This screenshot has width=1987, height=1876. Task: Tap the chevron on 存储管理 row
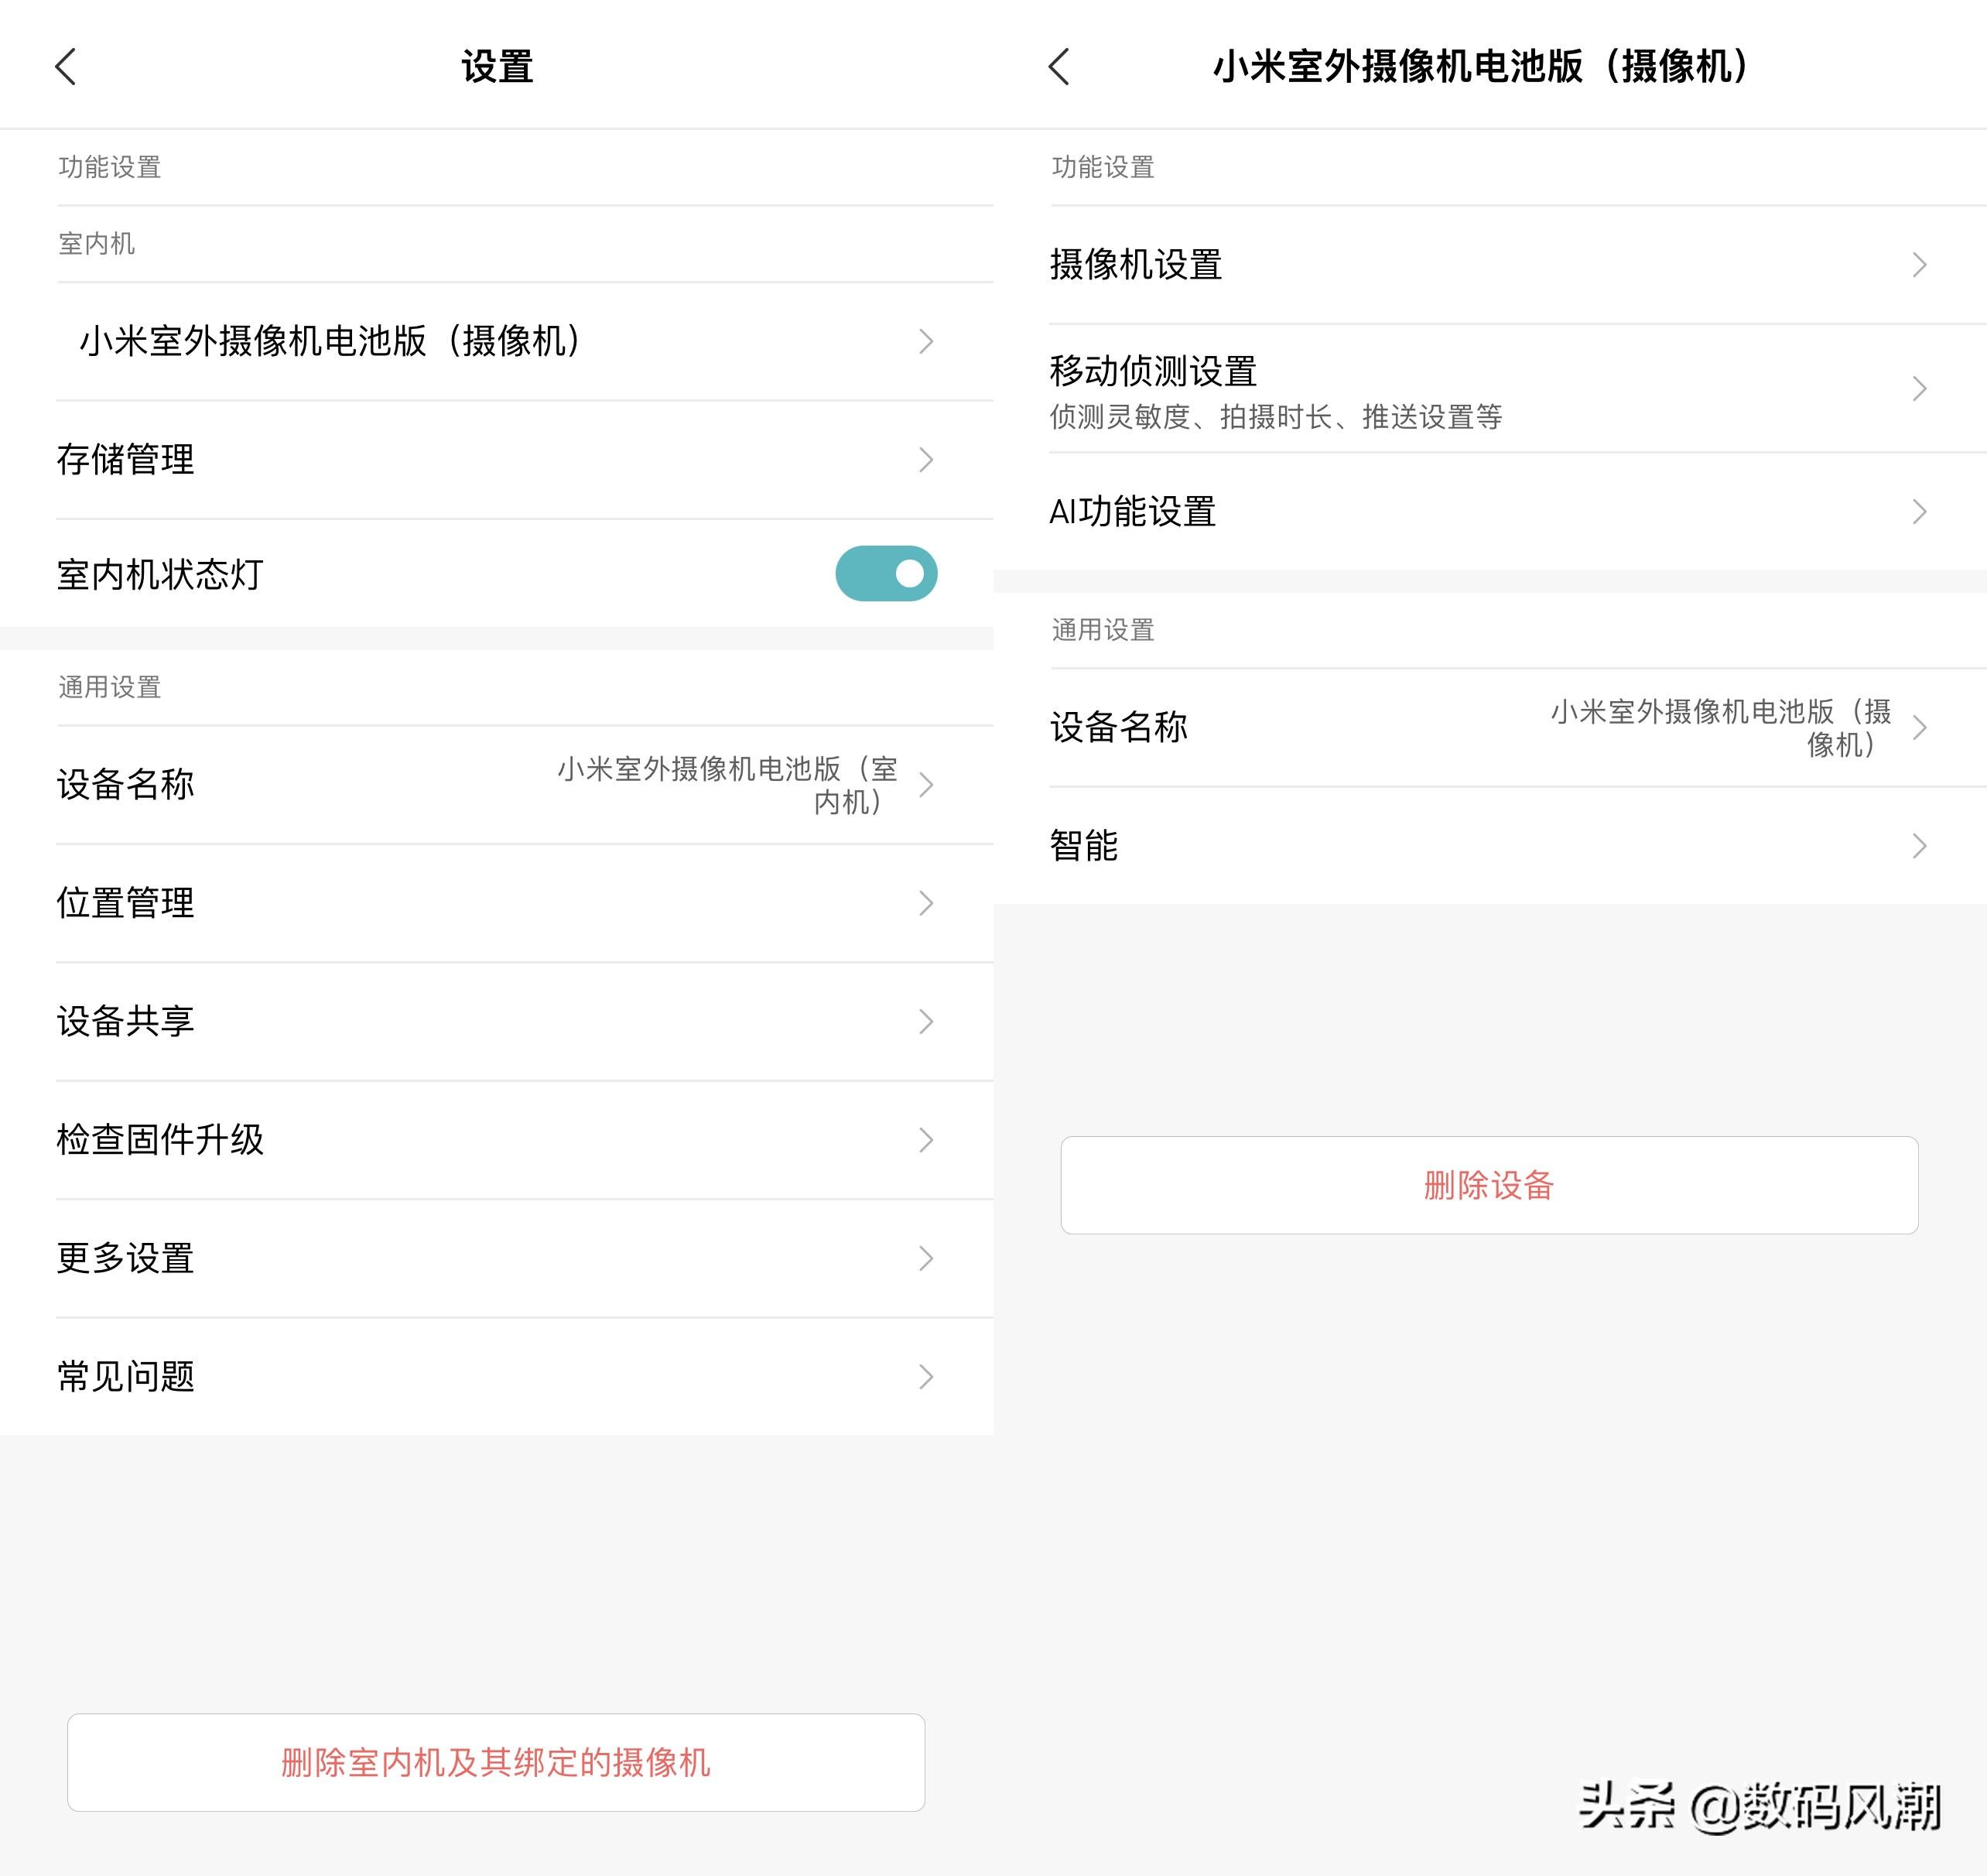tap(926, 460)
